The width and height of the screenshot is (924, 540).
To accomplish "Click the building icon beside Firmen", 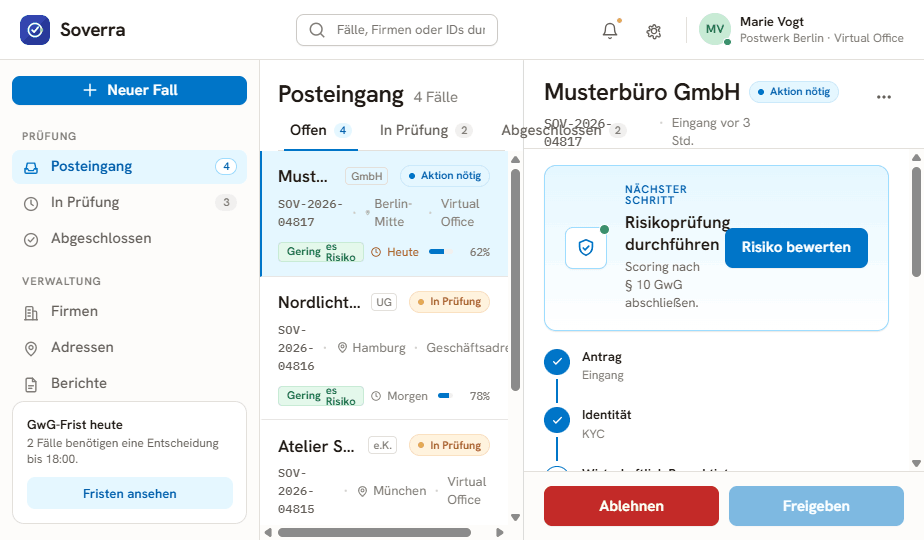I will 31,312.
